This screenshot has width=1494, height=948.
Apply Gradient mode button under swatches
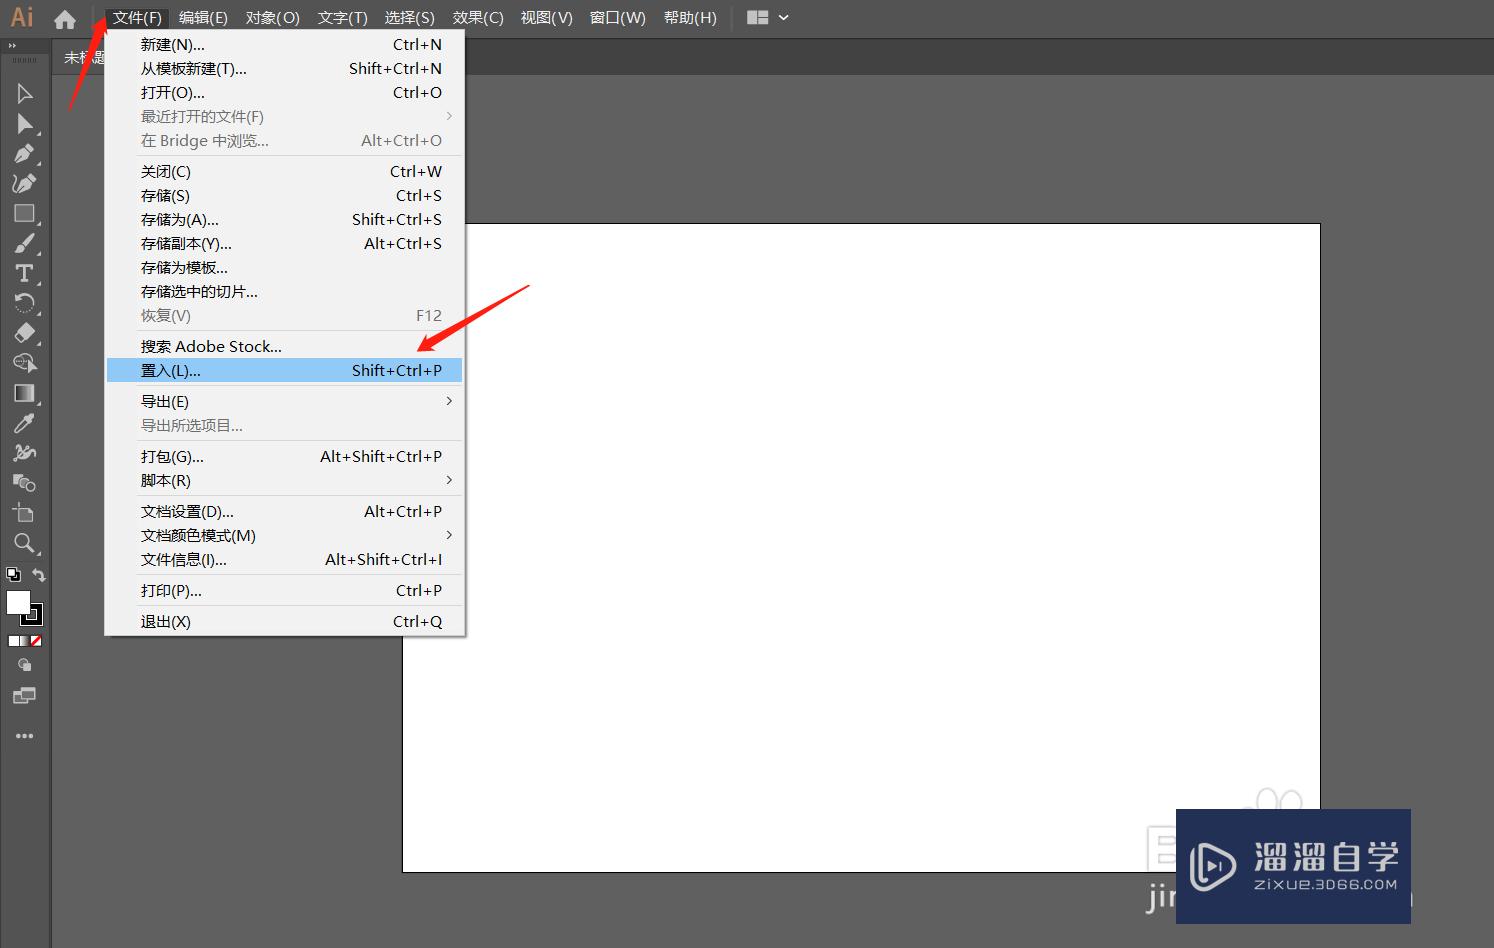[24, 641]
